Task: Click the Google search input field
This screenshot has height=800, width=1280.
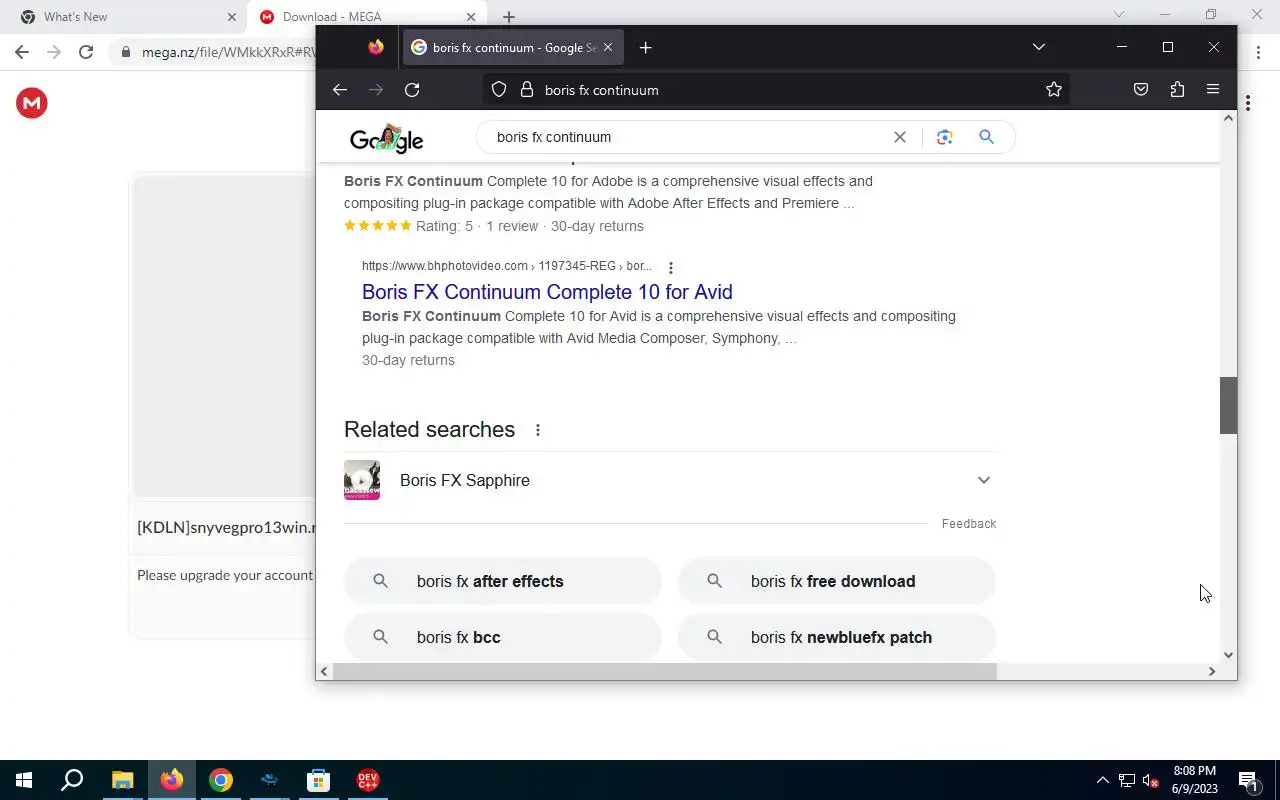Action: (690, 137)
